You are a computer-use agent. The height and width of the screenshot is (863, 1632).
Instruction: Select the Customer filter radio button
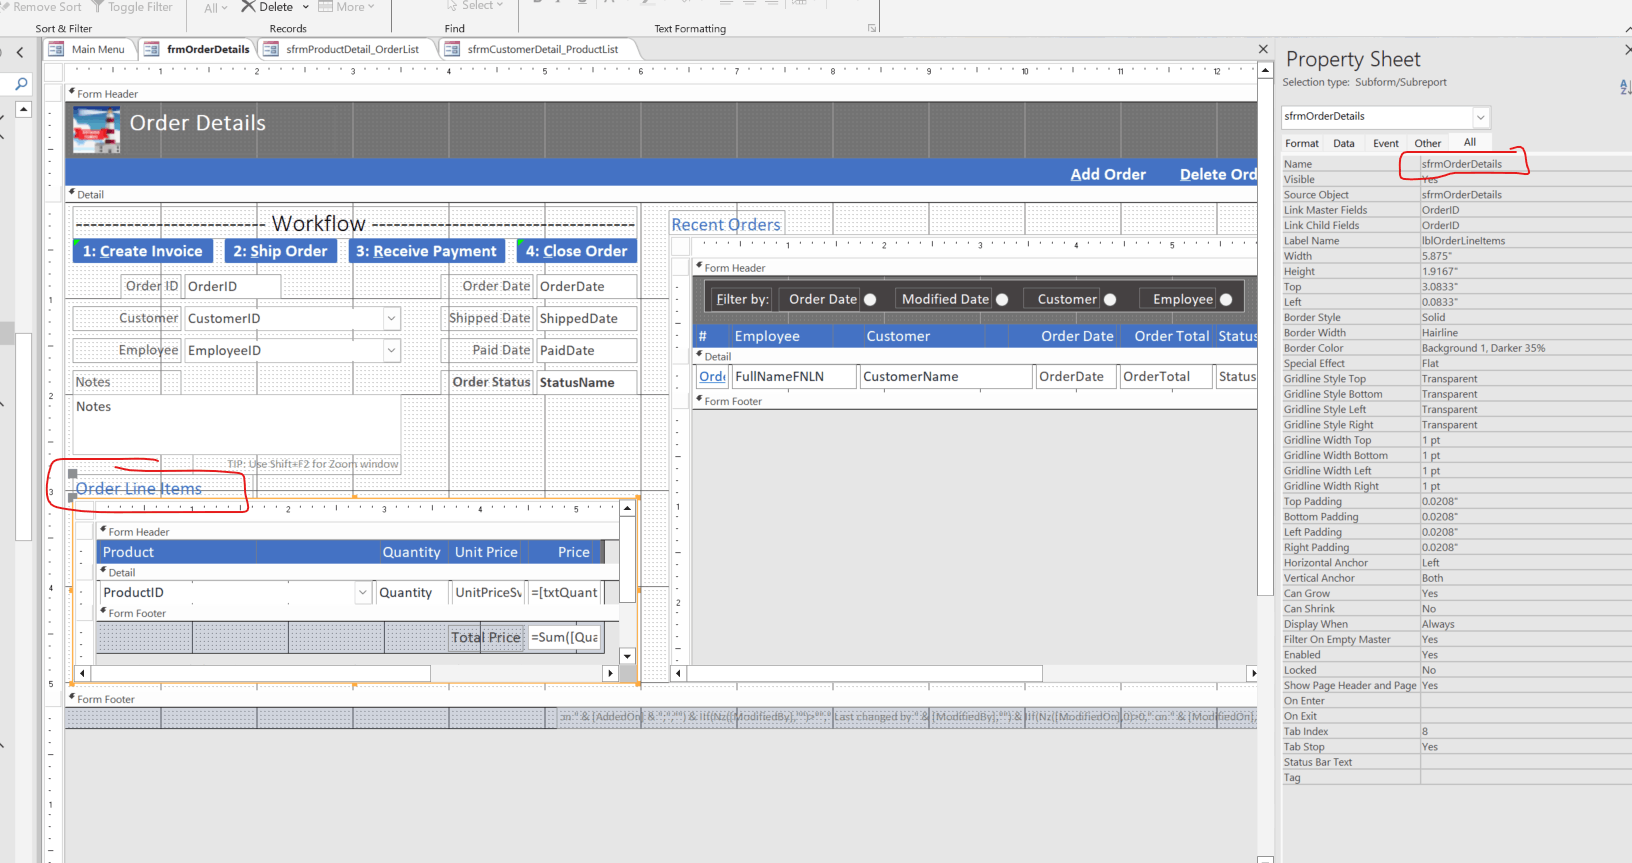tap(1110, 299)
